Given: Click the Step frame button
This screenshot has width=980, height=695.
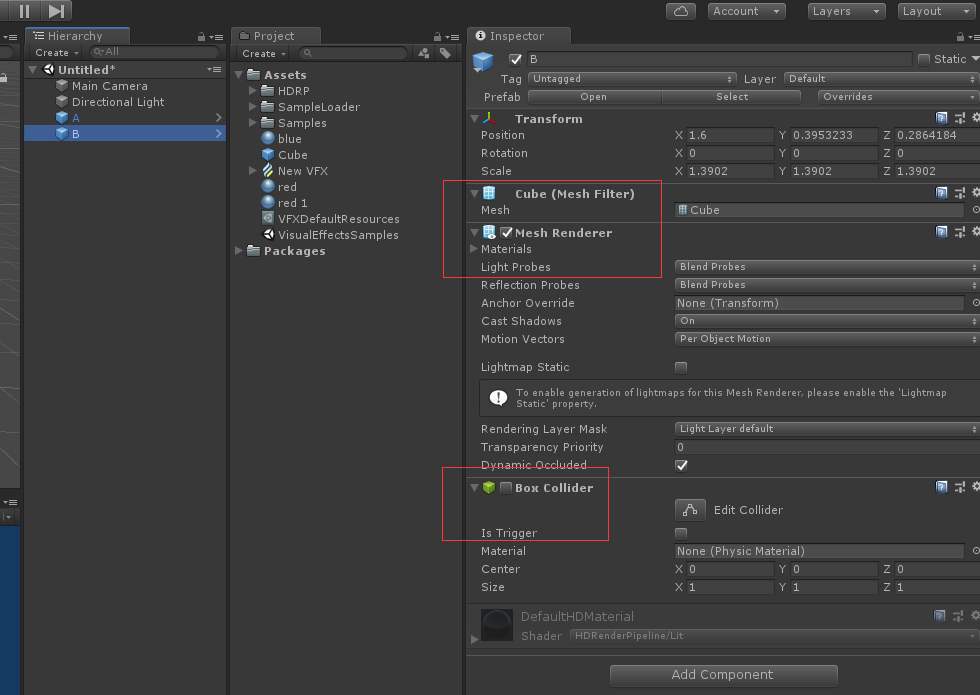Looking at the screenshot, I should (x=54, y=11).
